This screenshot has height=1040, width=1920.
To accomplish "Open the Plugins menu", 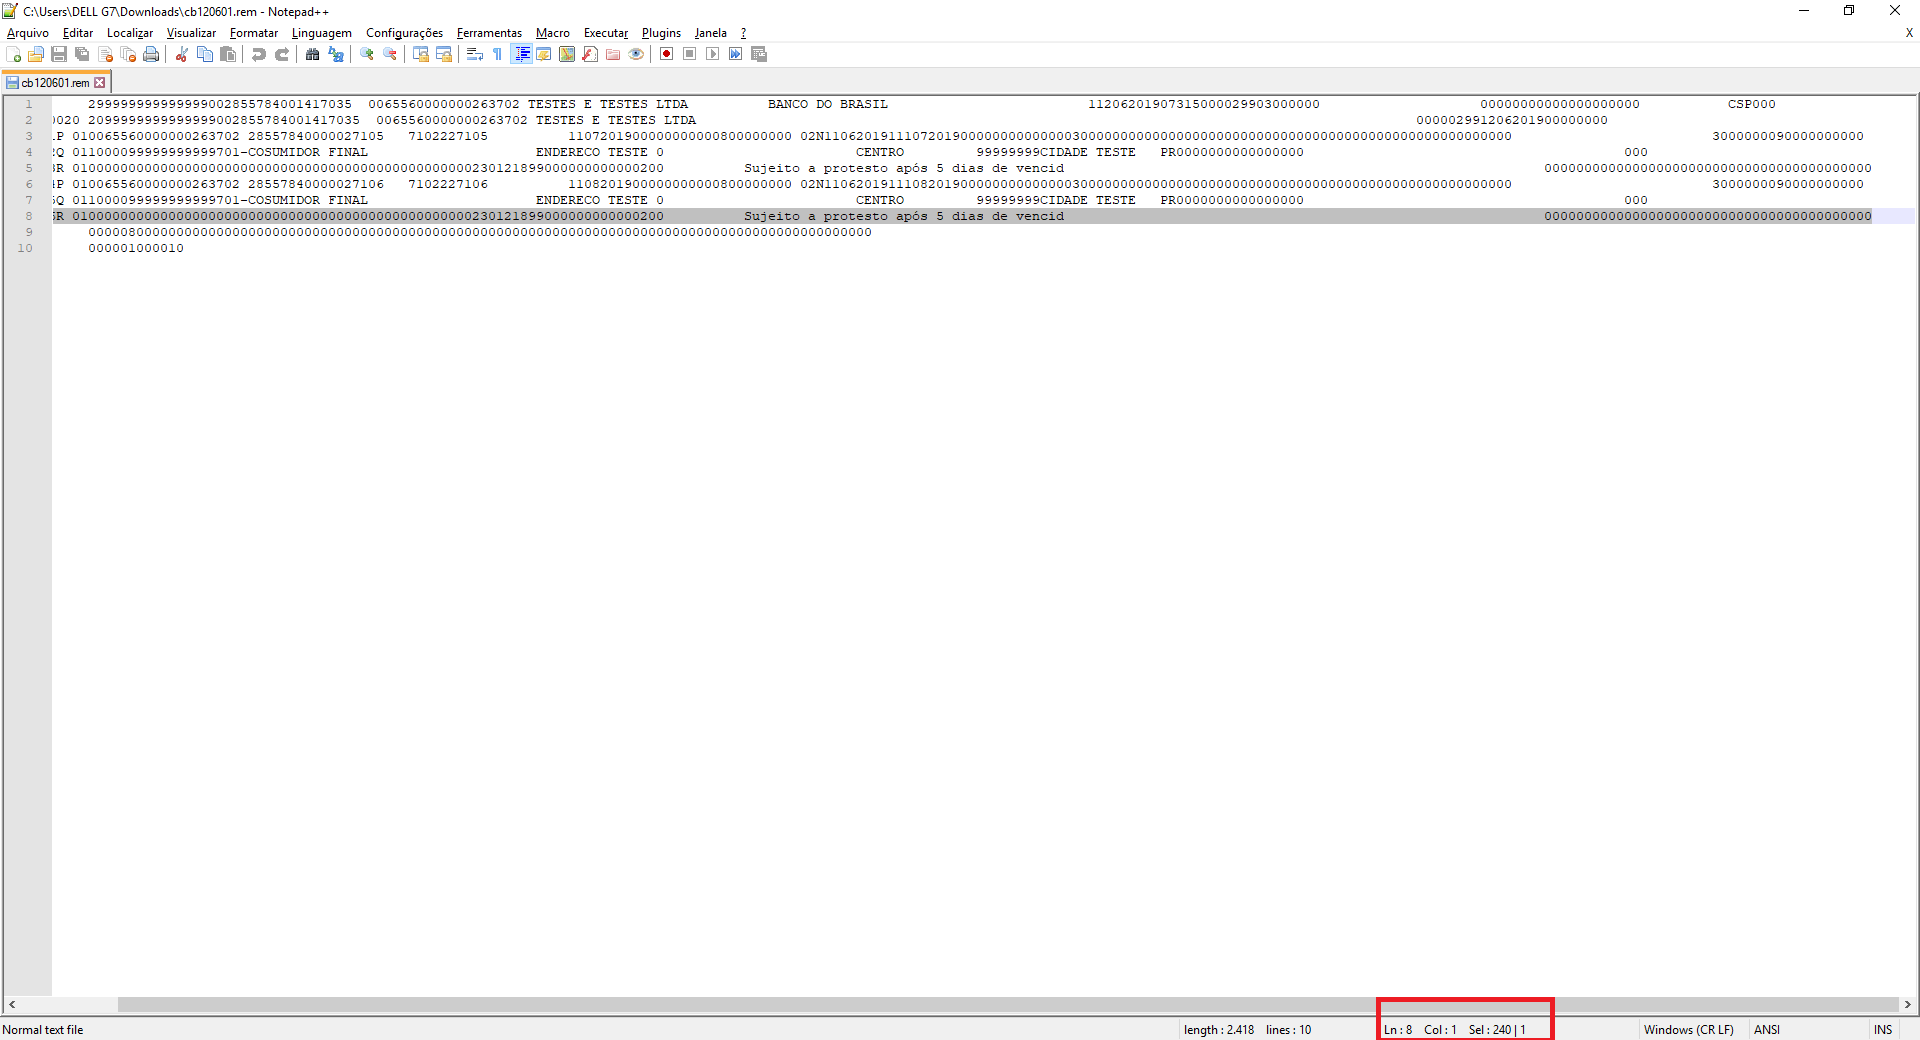I will click(x=661, y=33).
